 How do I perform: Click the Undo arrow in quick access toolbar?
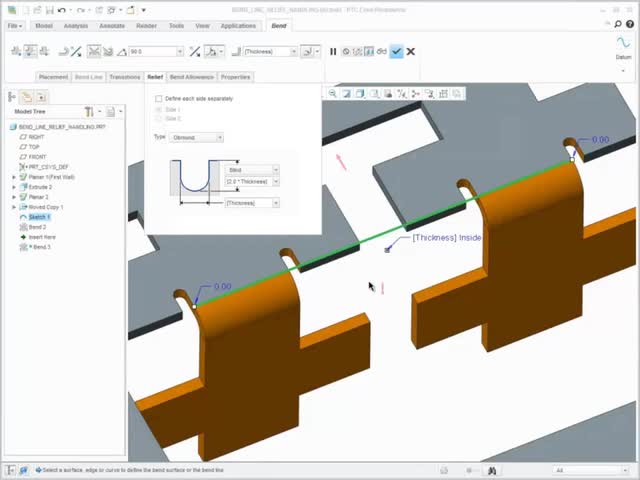[x=62, y=10]
